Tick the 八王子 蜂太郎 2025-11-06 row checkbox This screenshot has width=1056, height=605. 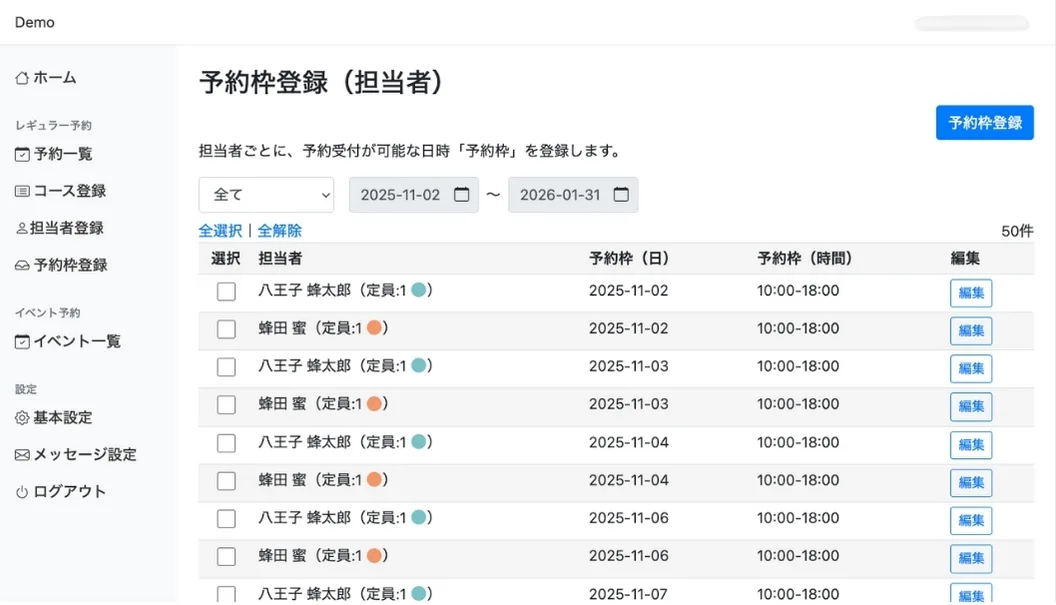(x=227, y=519)
